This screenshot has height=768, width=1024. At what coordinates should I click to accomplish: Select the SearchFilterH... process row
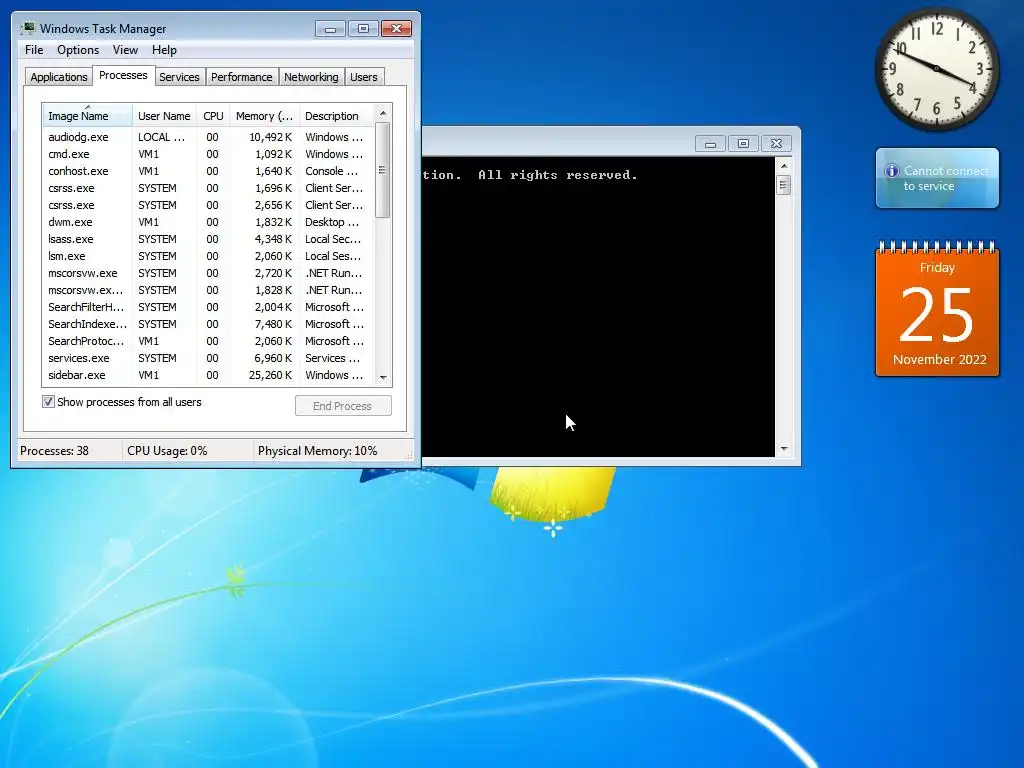208,307
